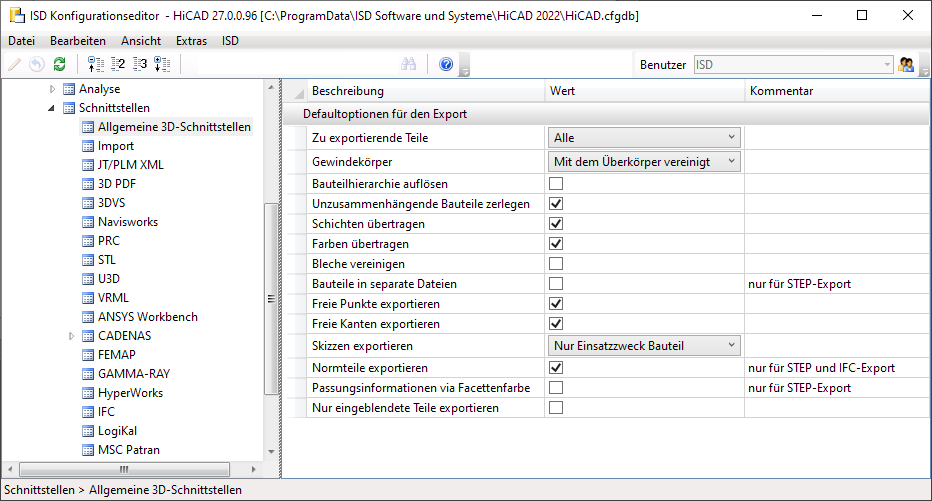Sort by Beschreibung column header
This screenshot has height=501, width=932.
426,91
